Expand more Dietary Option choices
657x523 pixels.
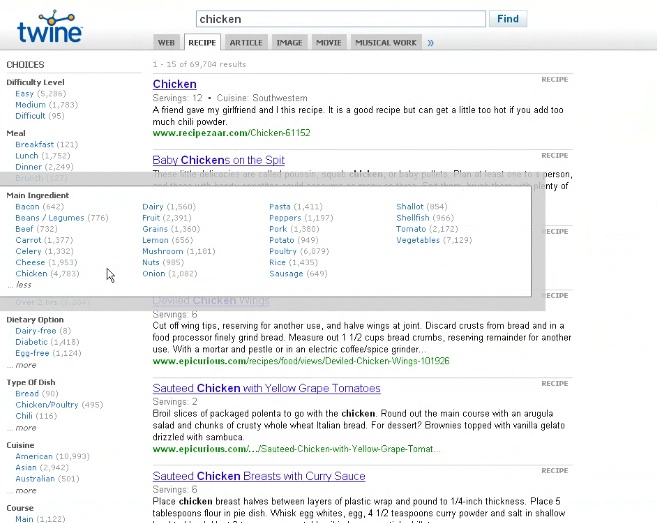26,365
